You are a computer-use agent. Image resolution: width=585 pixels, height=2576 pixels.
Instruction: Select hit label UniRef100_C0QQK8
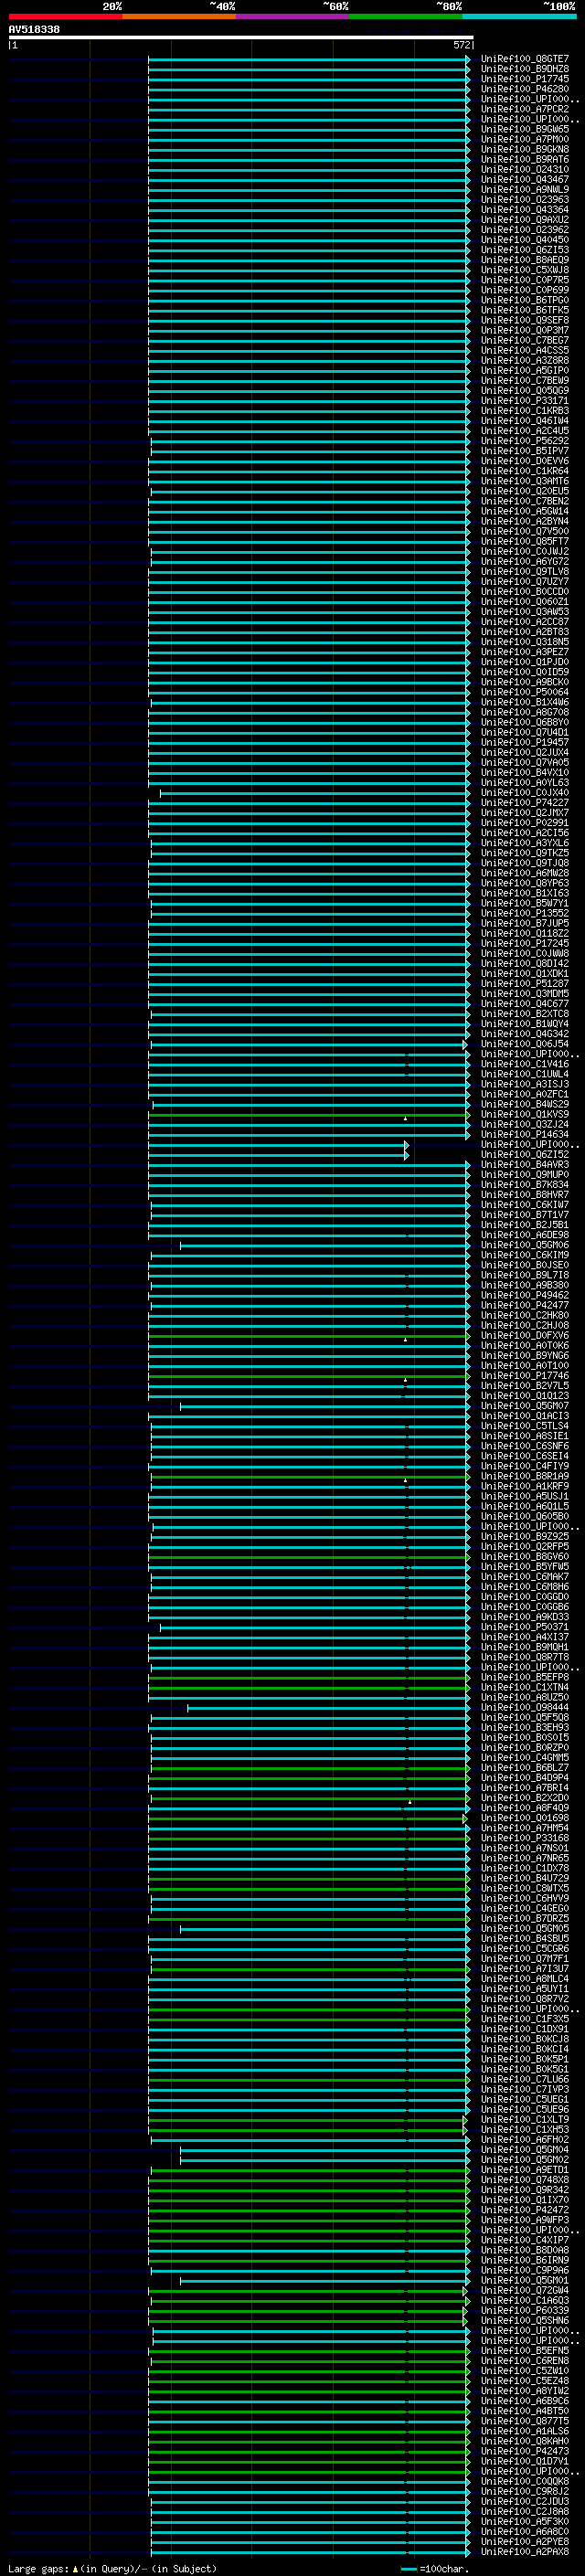[525, 2481]
